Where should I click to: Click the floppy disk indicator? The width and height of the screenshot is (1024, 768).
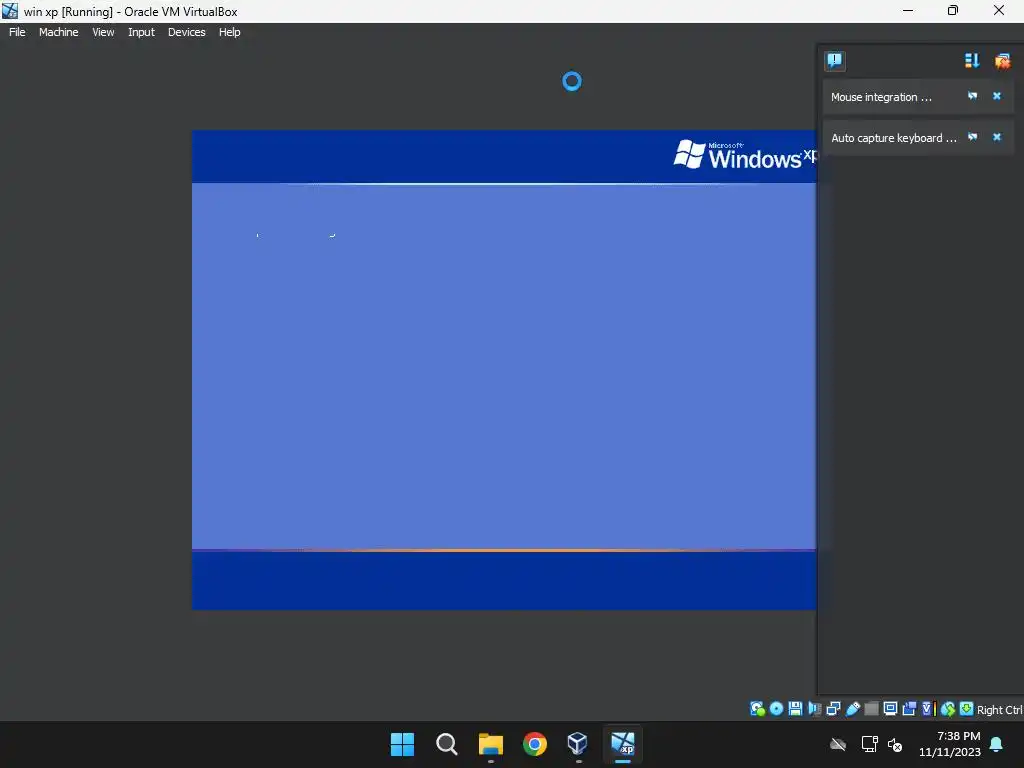click(795, 709)
